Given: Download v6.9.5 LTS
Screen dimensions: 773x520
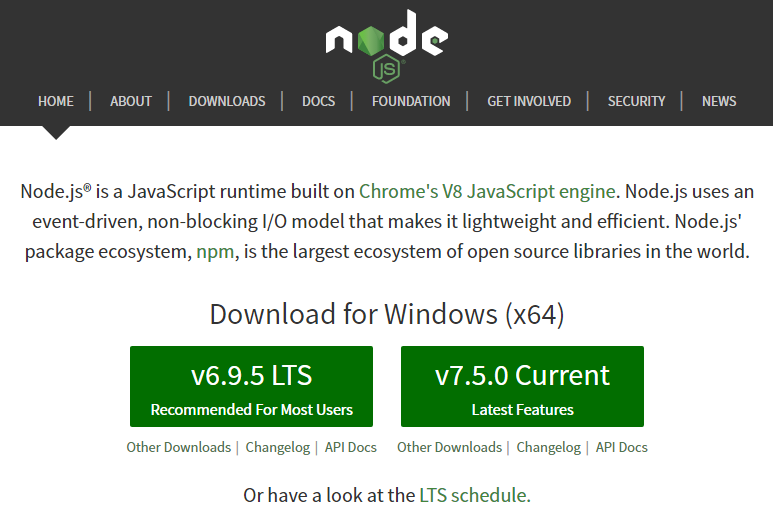Looking at the screenshot, I should [251, 386].
